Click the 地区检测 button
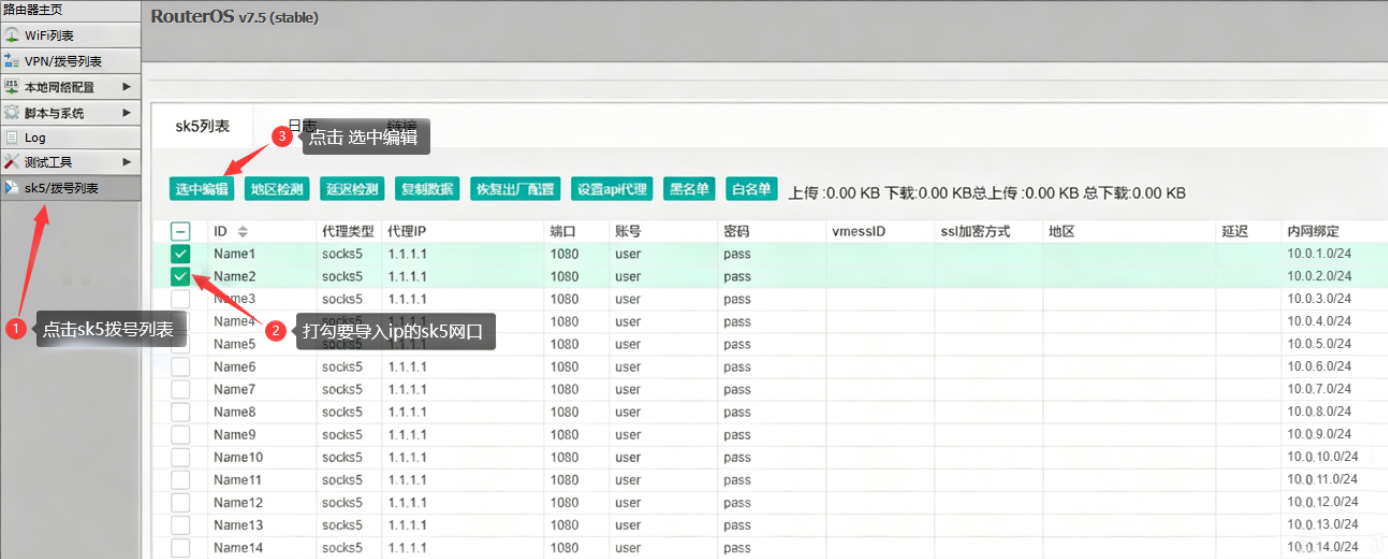The image size is (1388, 559). (277, 189)
